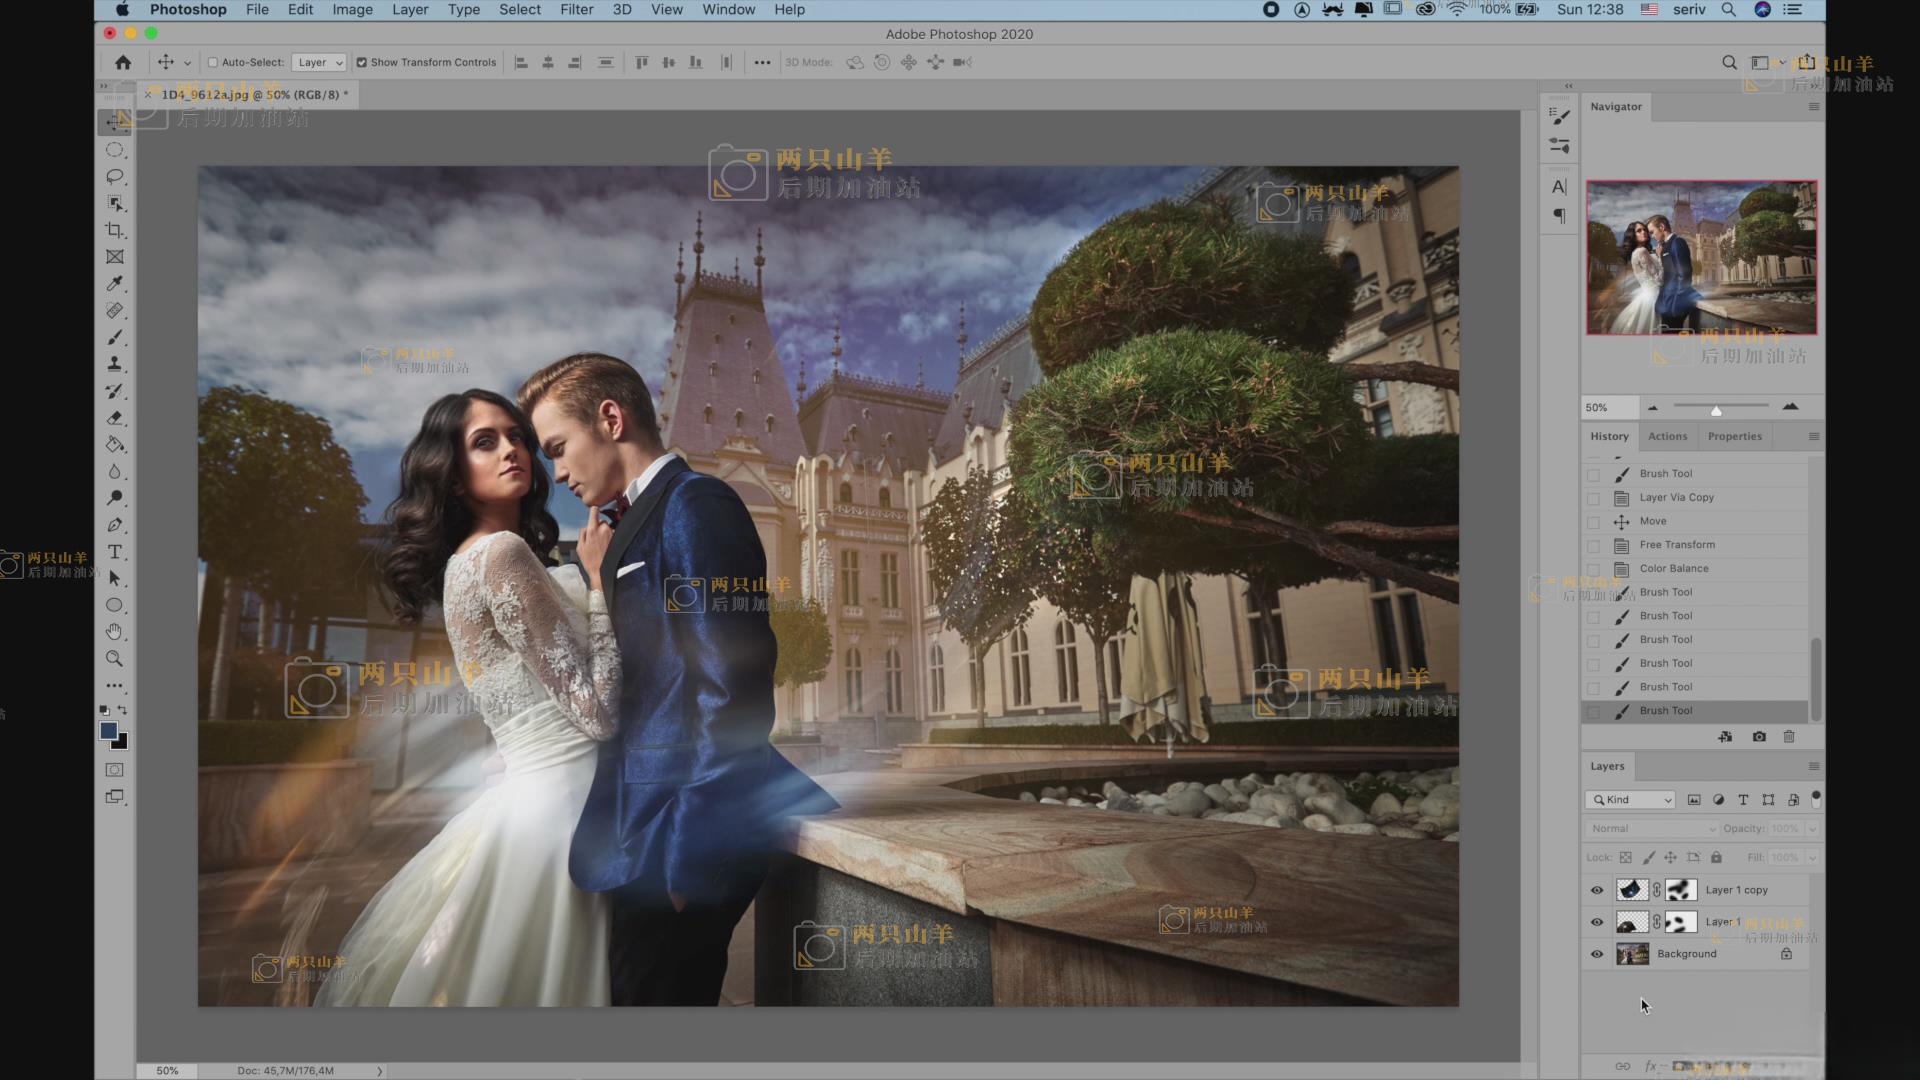Open the Filter menu
The width and height of the screenshot is (1920, 1080).
coord(576,10)
